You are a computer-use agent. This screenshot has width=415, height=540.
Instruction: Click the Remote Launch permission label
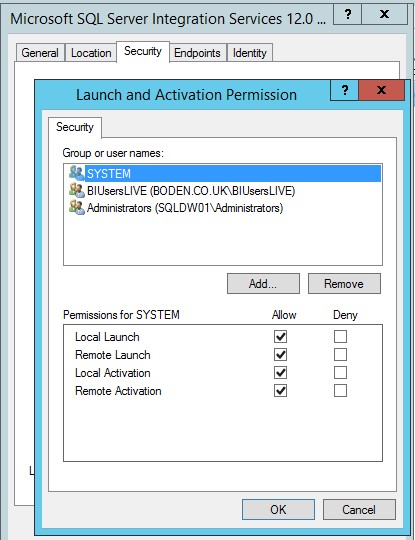113,355
